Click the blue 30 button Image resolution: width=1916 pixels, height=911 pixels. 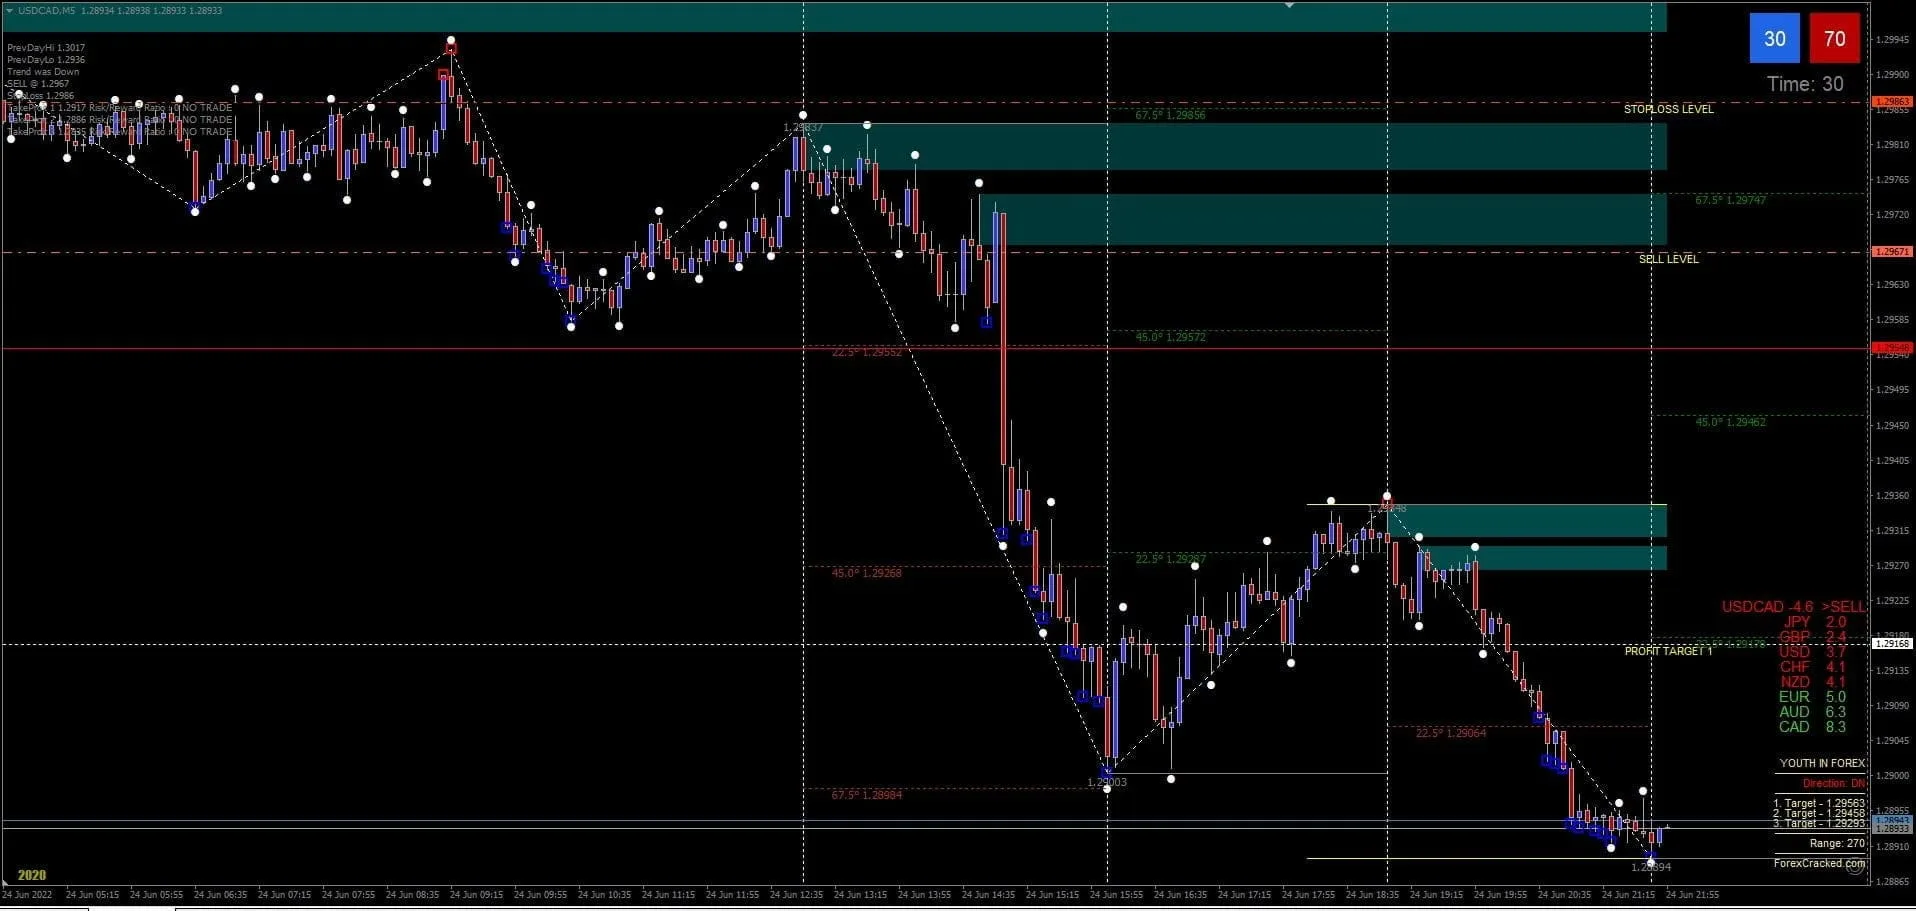pos(1774,39)
